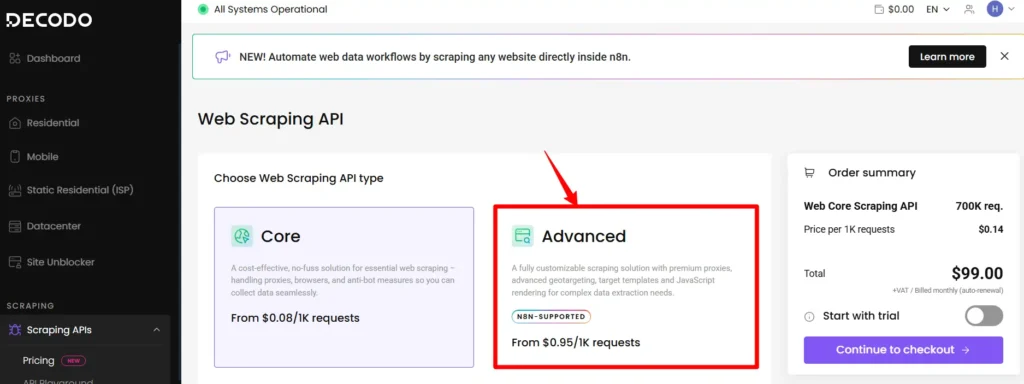Open All Systems Operational status

pyautogui.click(x=270, y=9)
